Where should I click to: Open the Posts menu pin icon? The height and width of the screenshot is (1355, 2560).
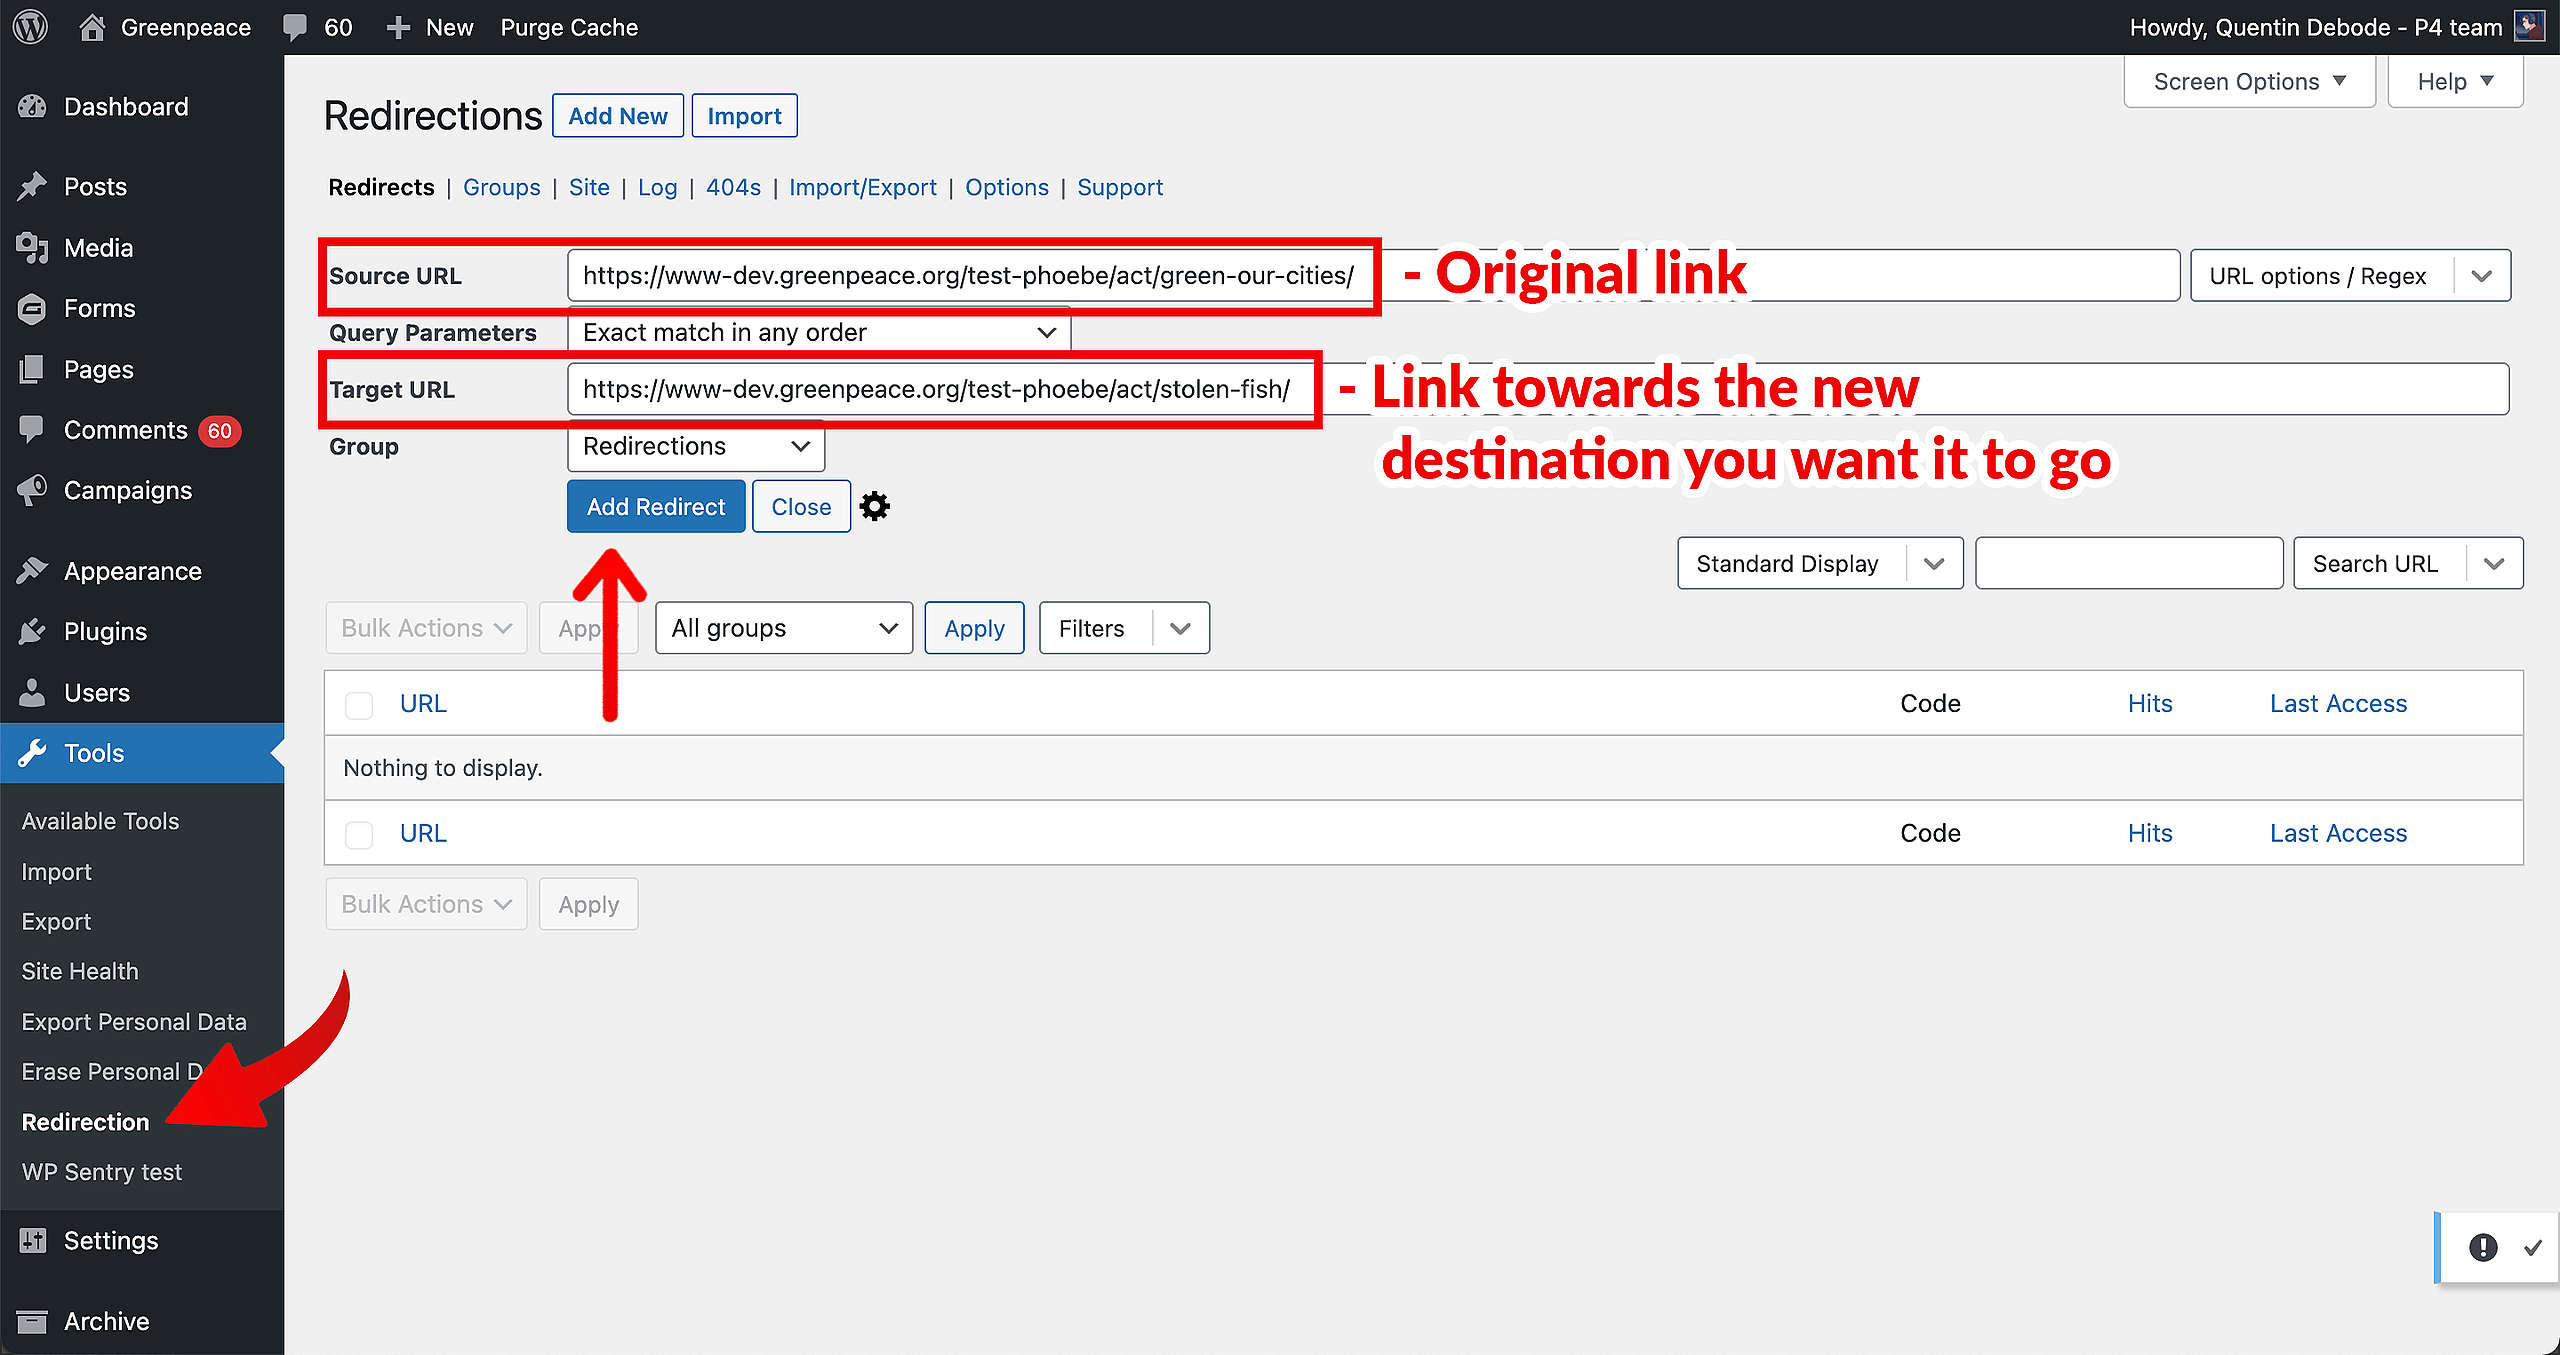32,187
